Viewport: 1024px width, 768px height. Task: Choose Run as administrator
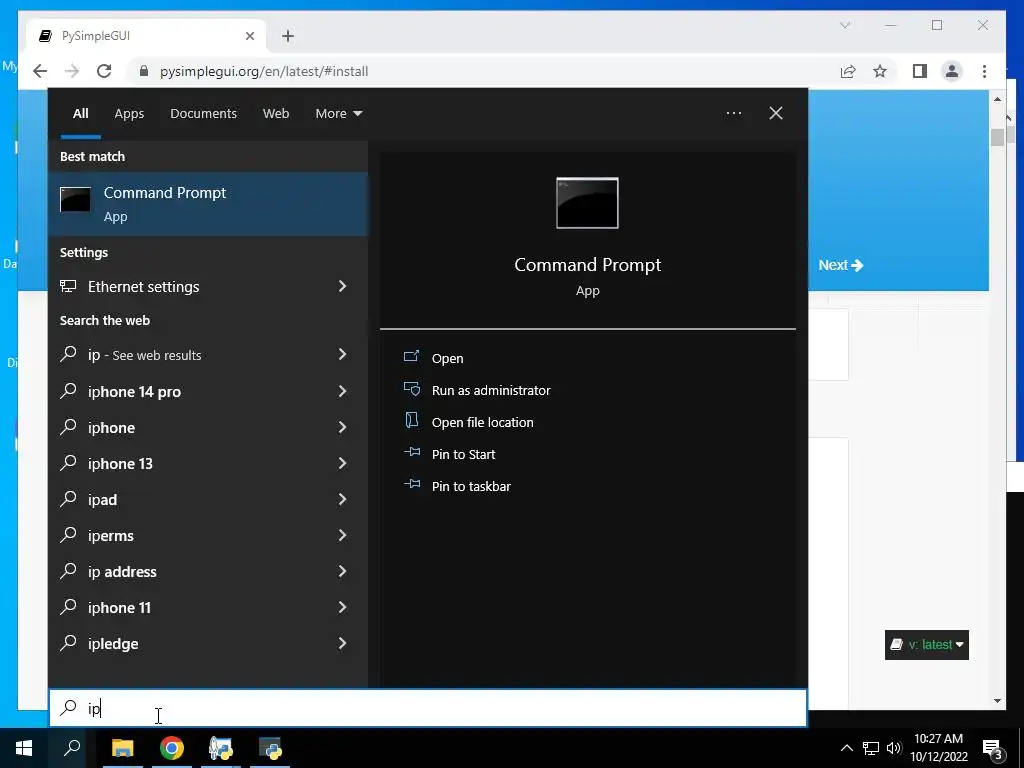click(x=491, y=391)
